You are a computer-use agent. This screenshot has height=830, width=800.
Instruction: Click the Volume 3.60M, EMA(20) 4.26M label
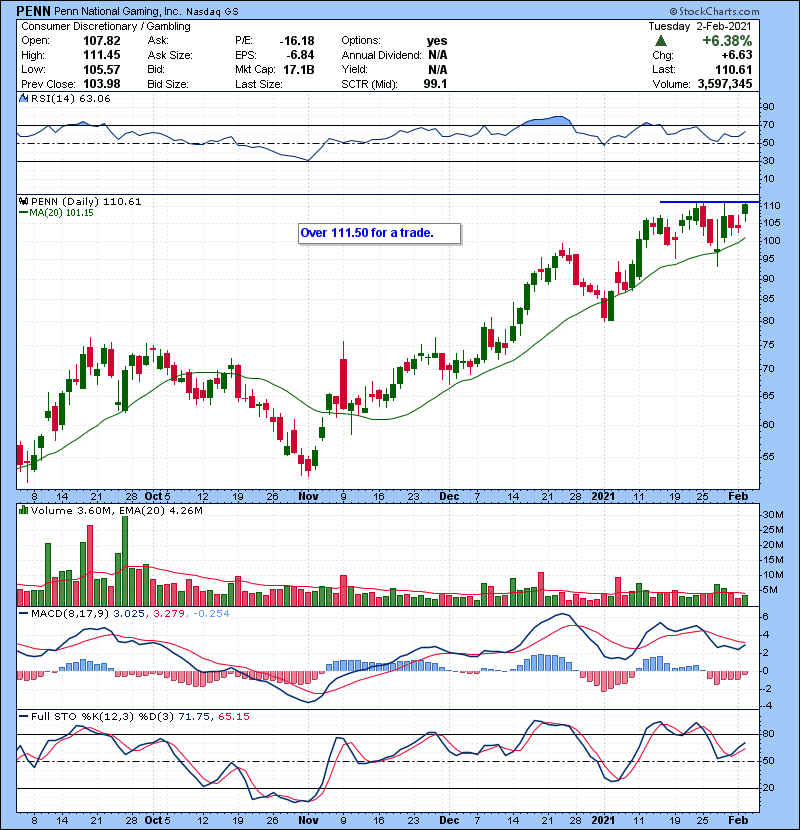tap(116, 510)
